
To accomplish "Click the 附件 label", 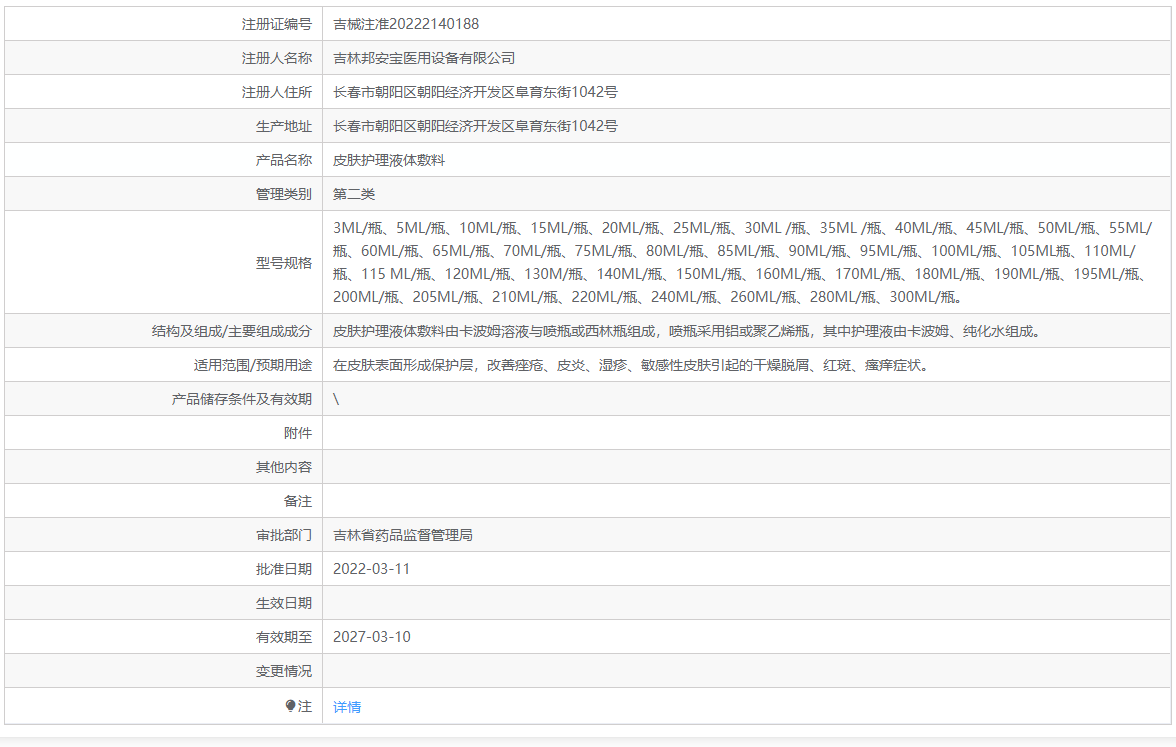I will (298, 433).
